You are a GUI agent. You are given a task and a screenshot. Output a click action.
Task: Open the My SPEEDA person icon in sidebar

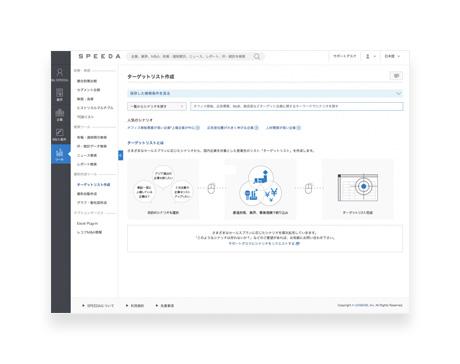(60, 75)
